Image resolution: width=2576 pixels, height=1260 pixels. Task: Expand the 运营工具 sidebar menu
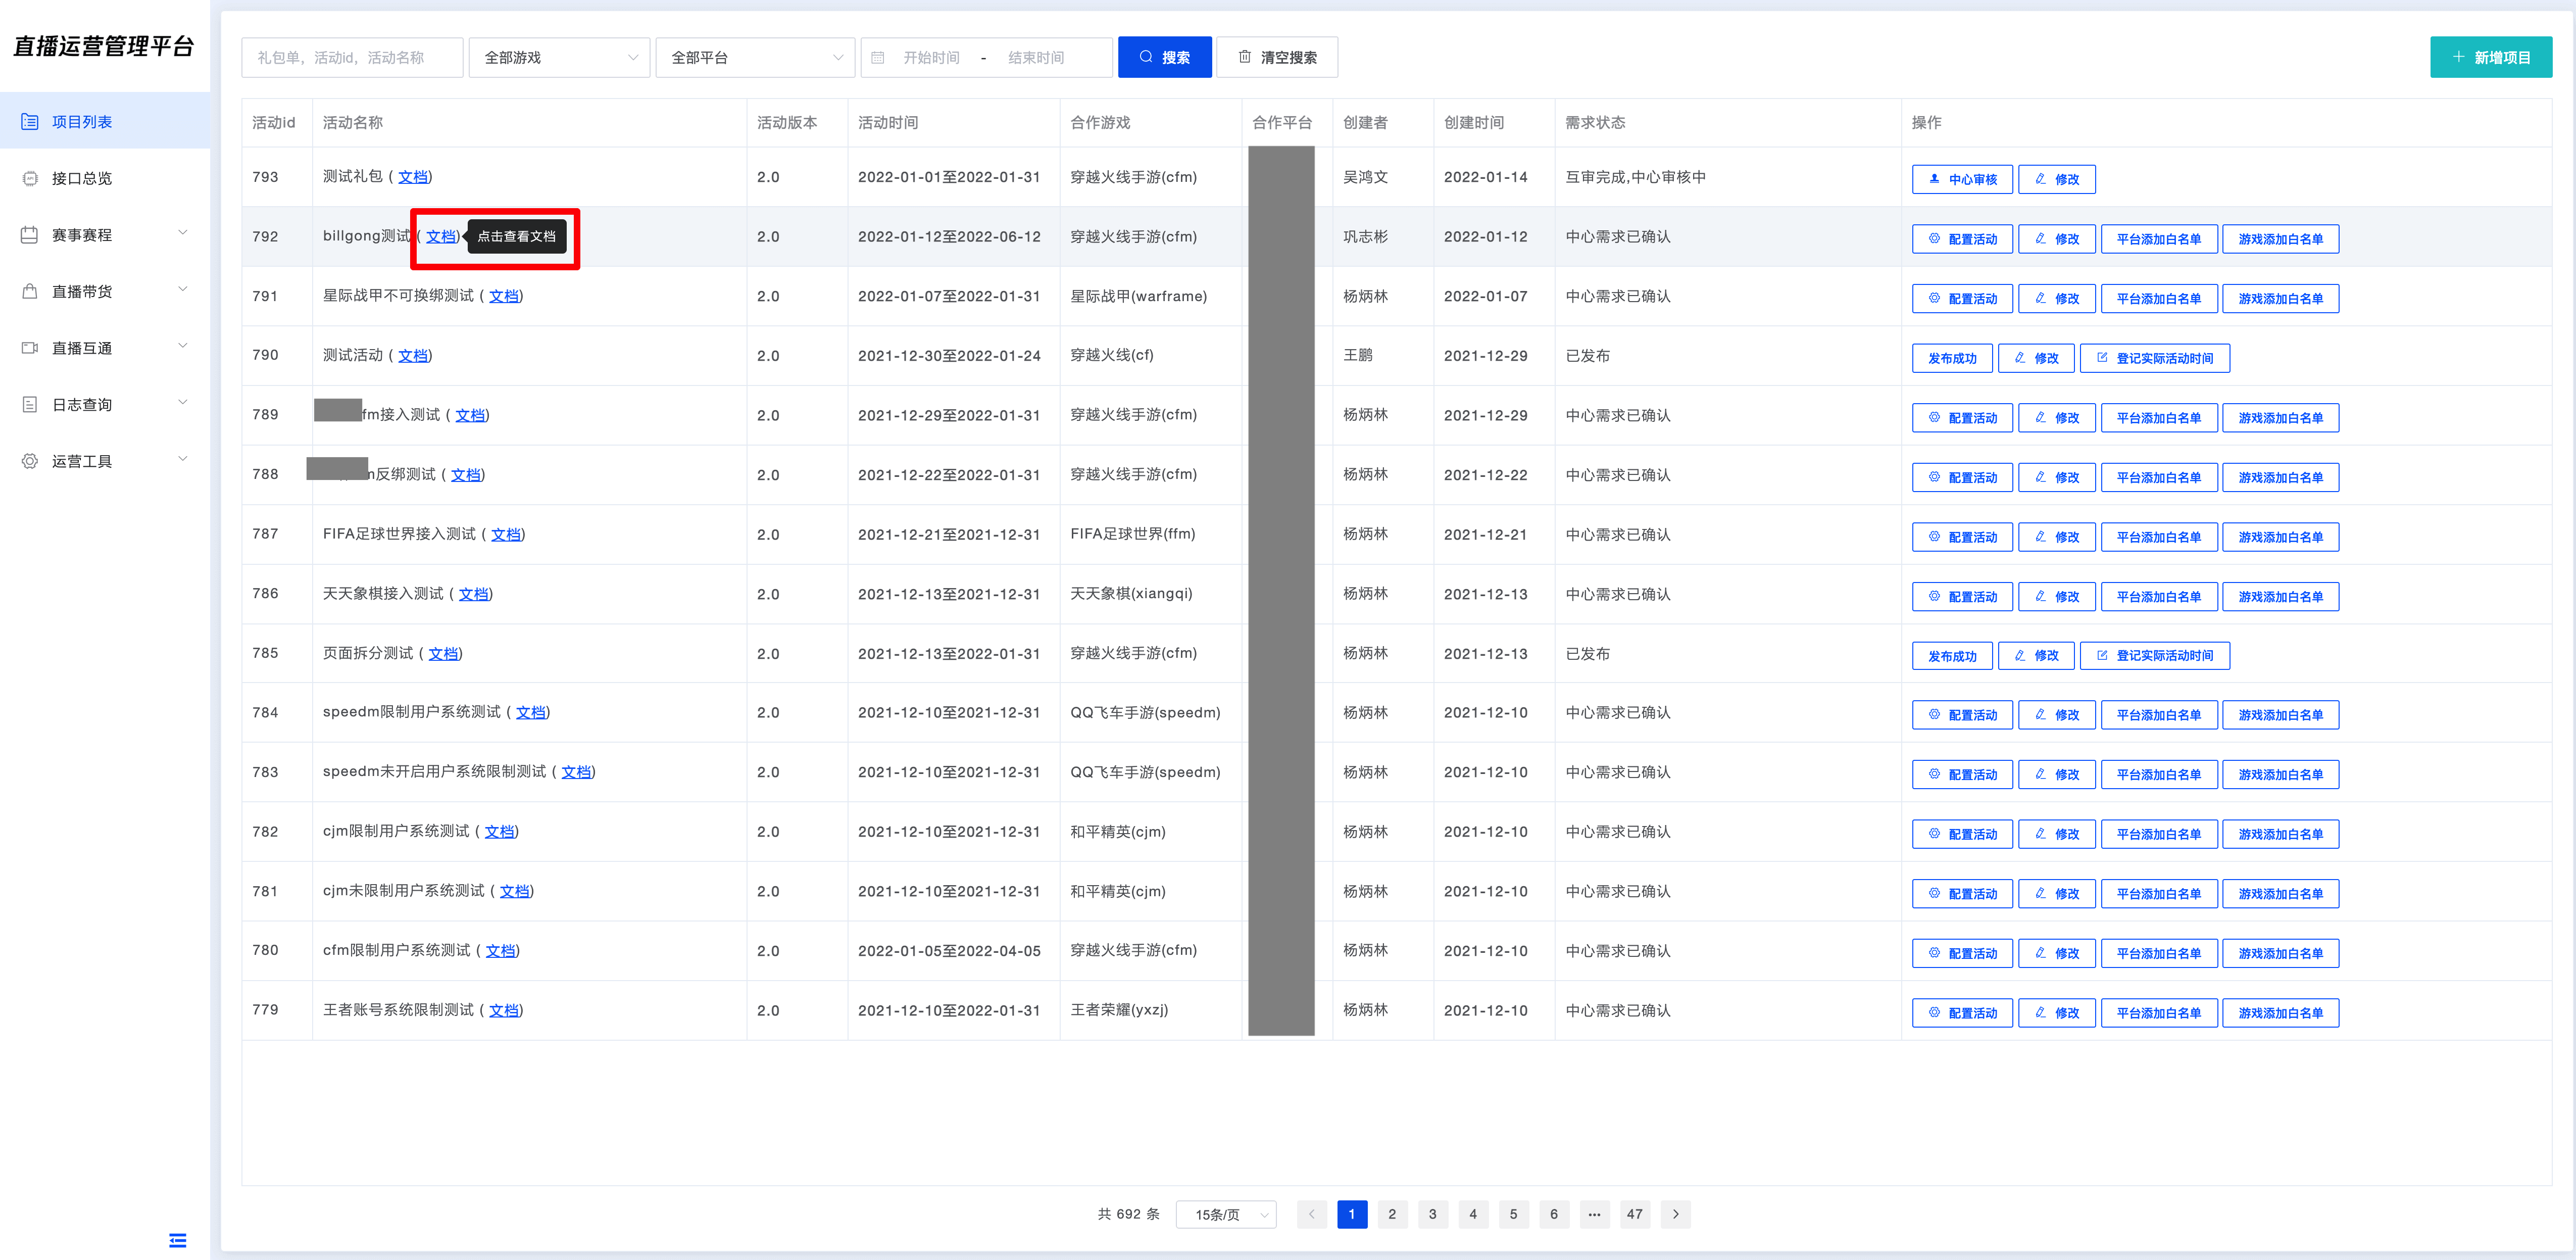pyautogui.click(x=105, y=461)
